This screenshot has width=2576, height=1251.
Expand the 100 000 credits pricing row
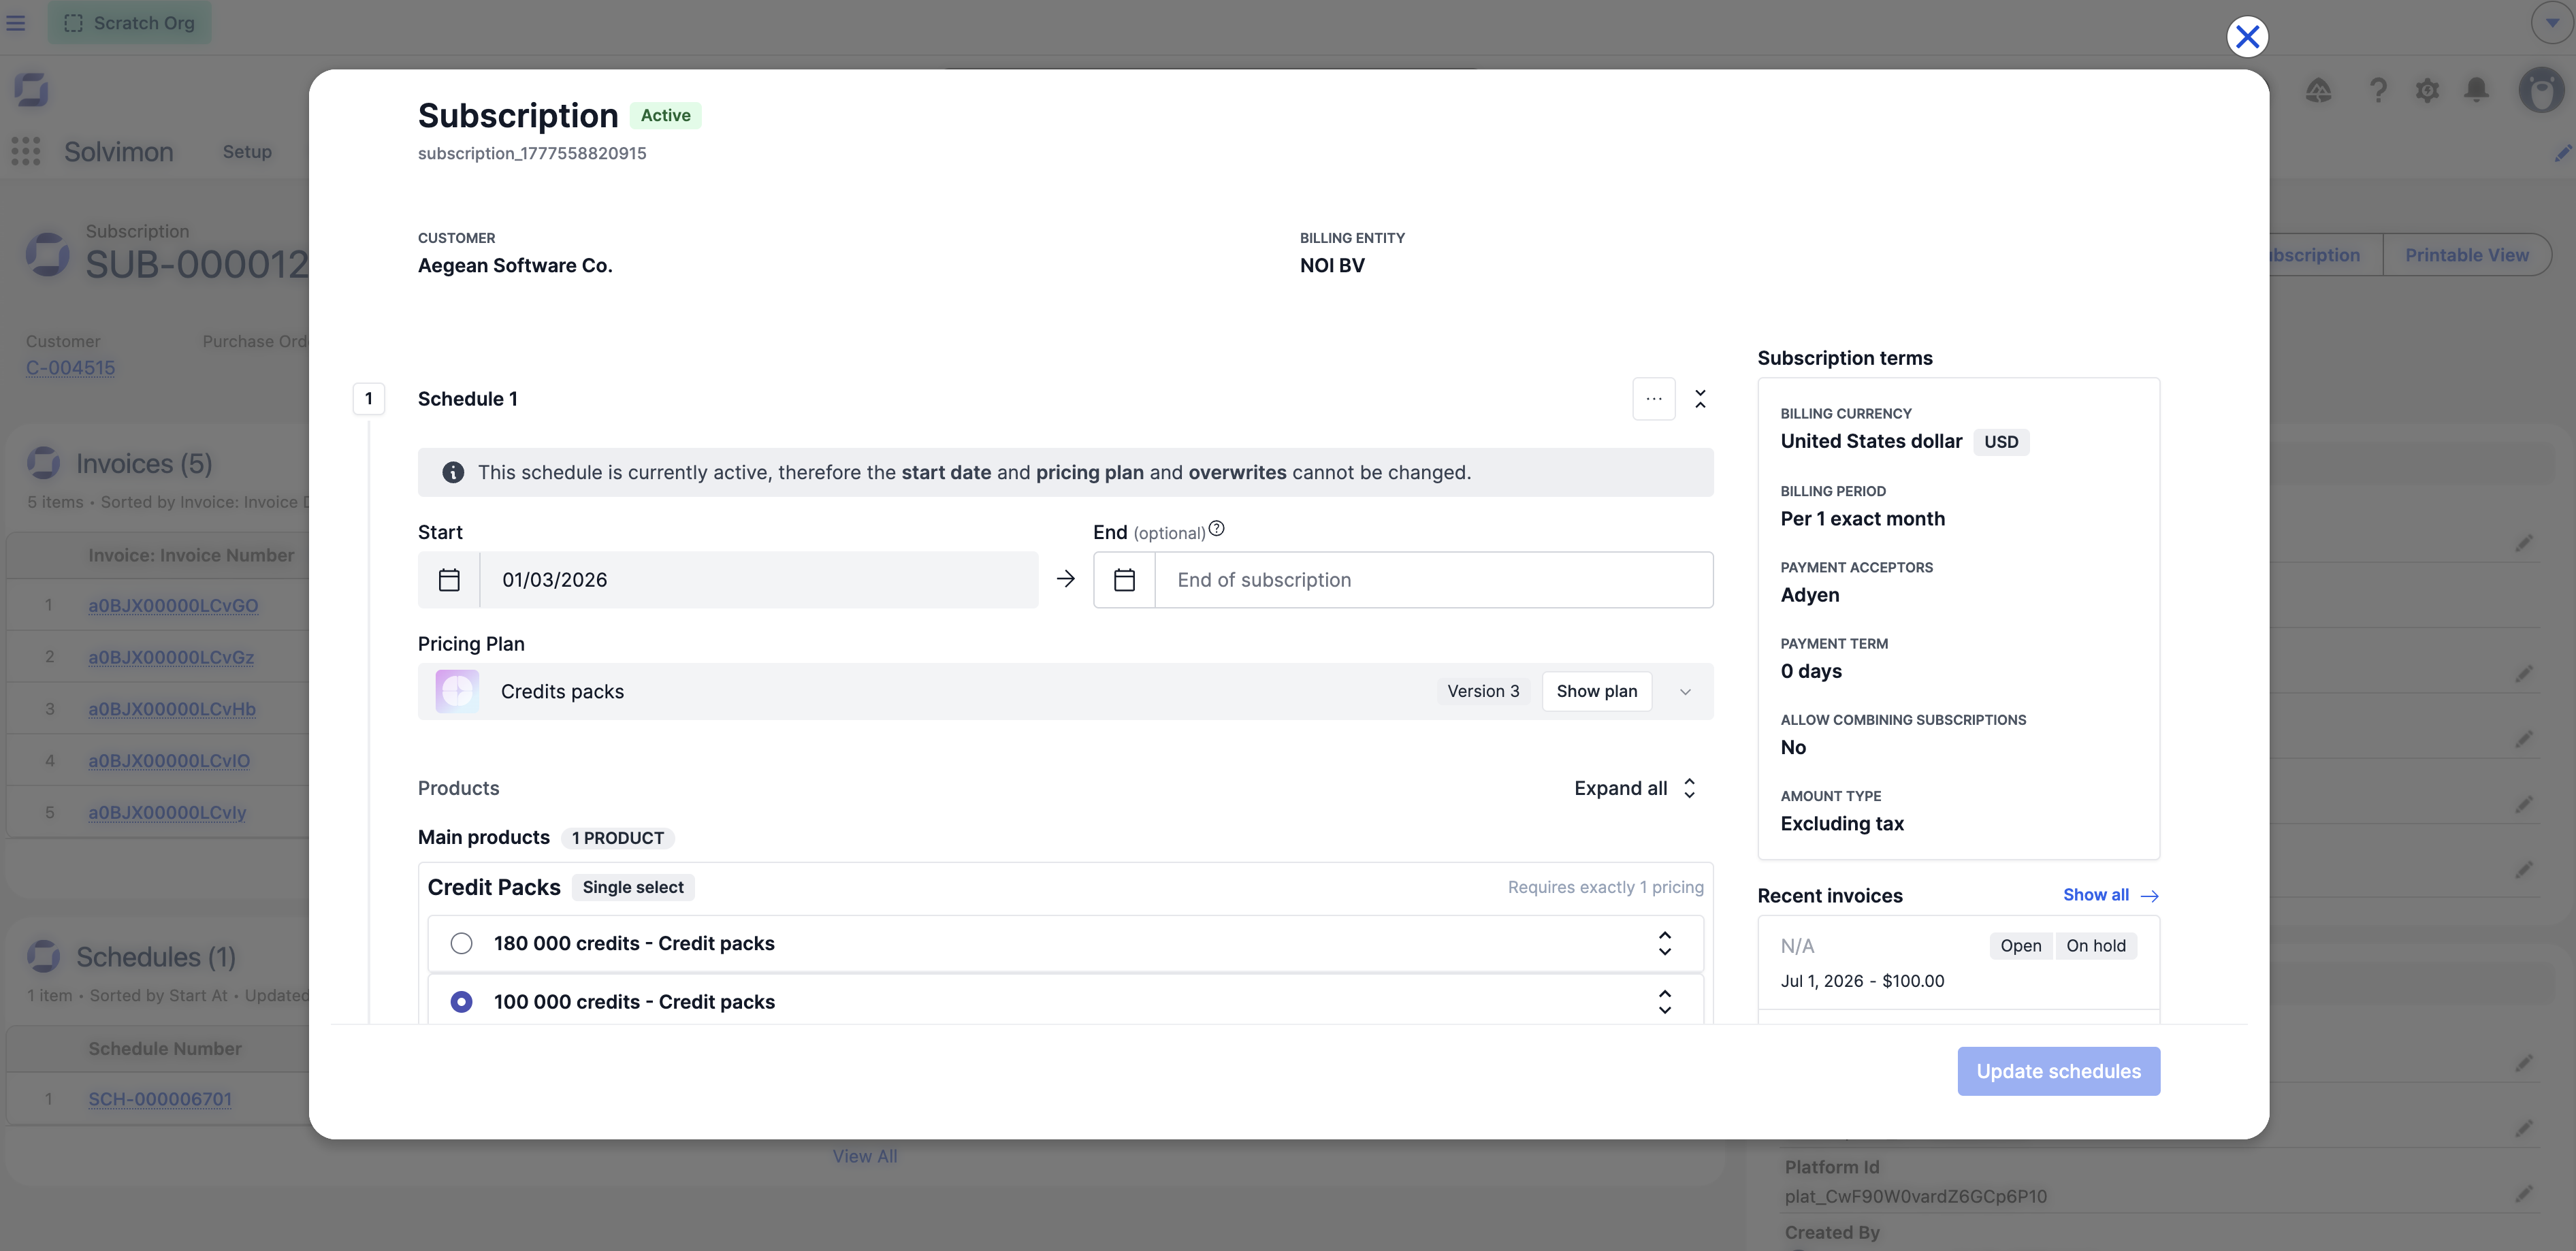point(1665,1002)
